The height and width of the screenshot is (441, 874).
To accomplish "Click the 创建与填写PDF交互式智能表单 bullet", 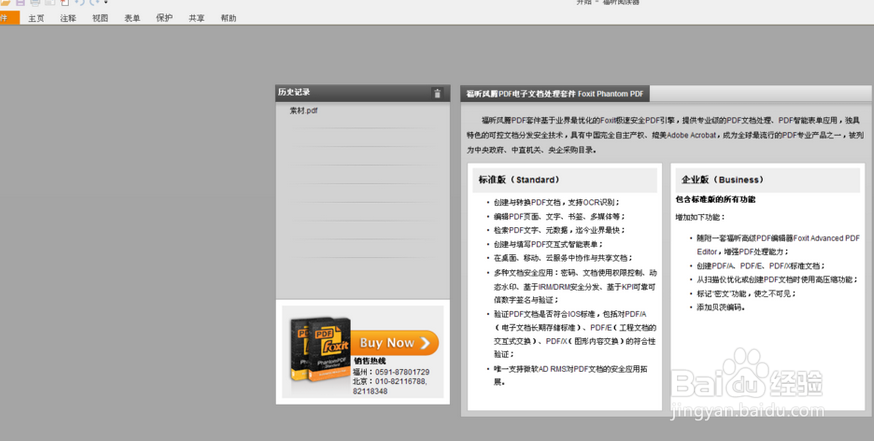I will tap(548, 244).
